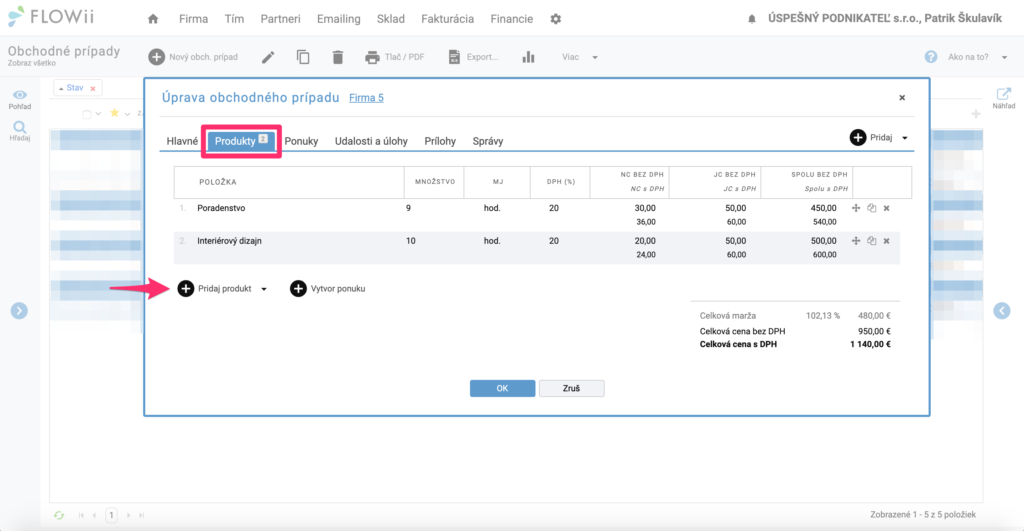Switch to the Hlavné tab

pos(182,141)
